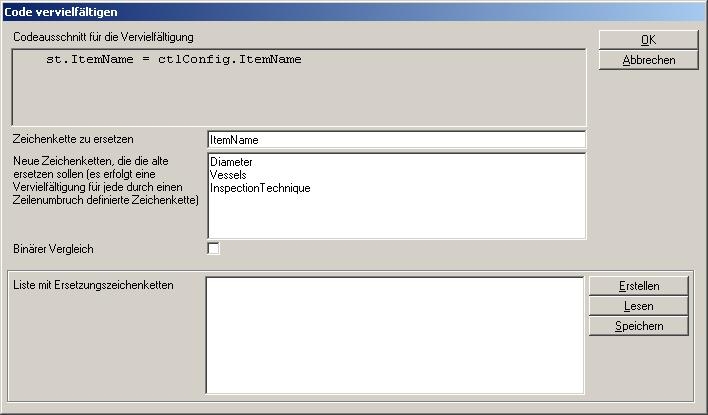Click ctlConfig.ItemName in the code snippet

tap(229, 60)
